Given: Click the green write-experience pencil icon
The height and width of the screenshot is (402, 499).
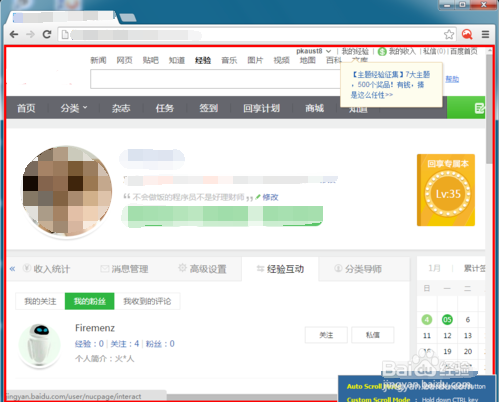Looking at the screenshot, I should pyautogui.click(x=479, y=108).
